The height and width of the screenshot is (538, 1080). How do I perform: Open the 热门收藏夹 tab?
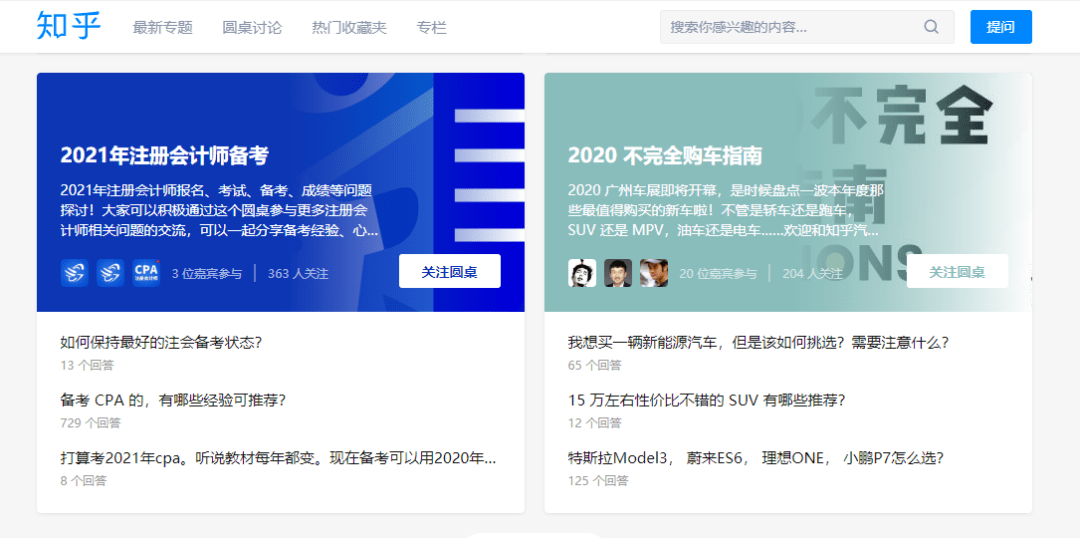coord(349,28)
